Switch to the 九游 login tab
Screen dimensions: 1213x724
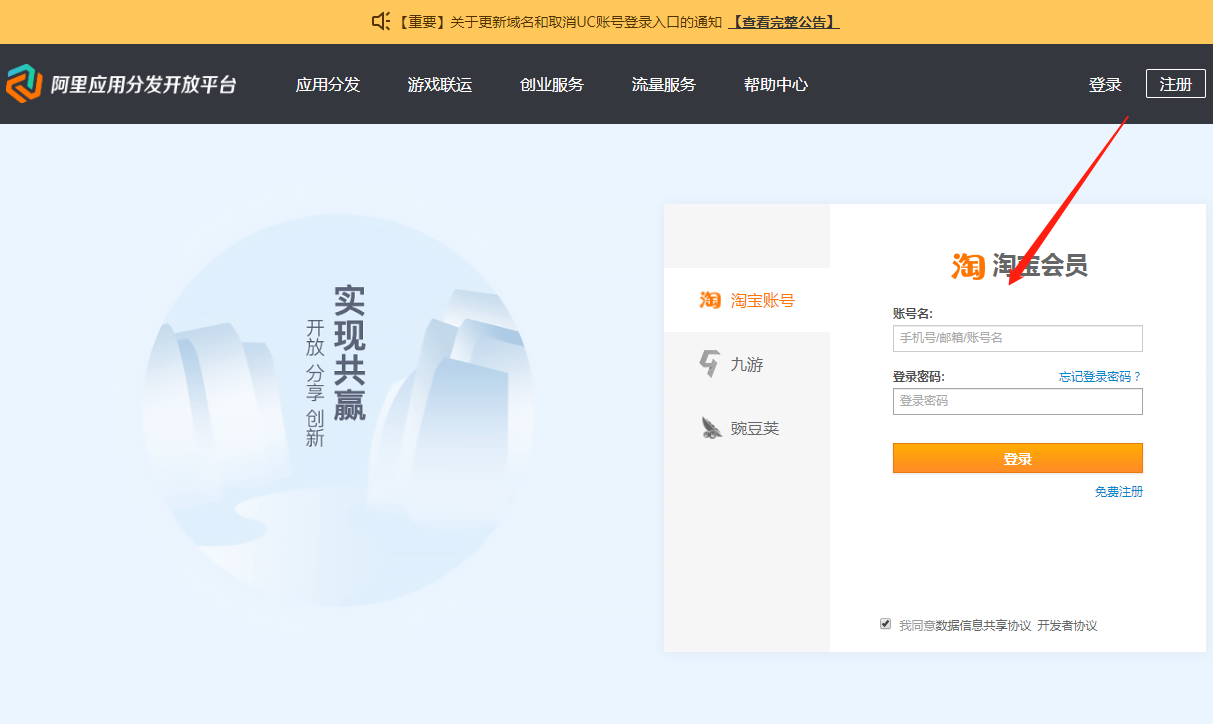(x=747, y=364)
